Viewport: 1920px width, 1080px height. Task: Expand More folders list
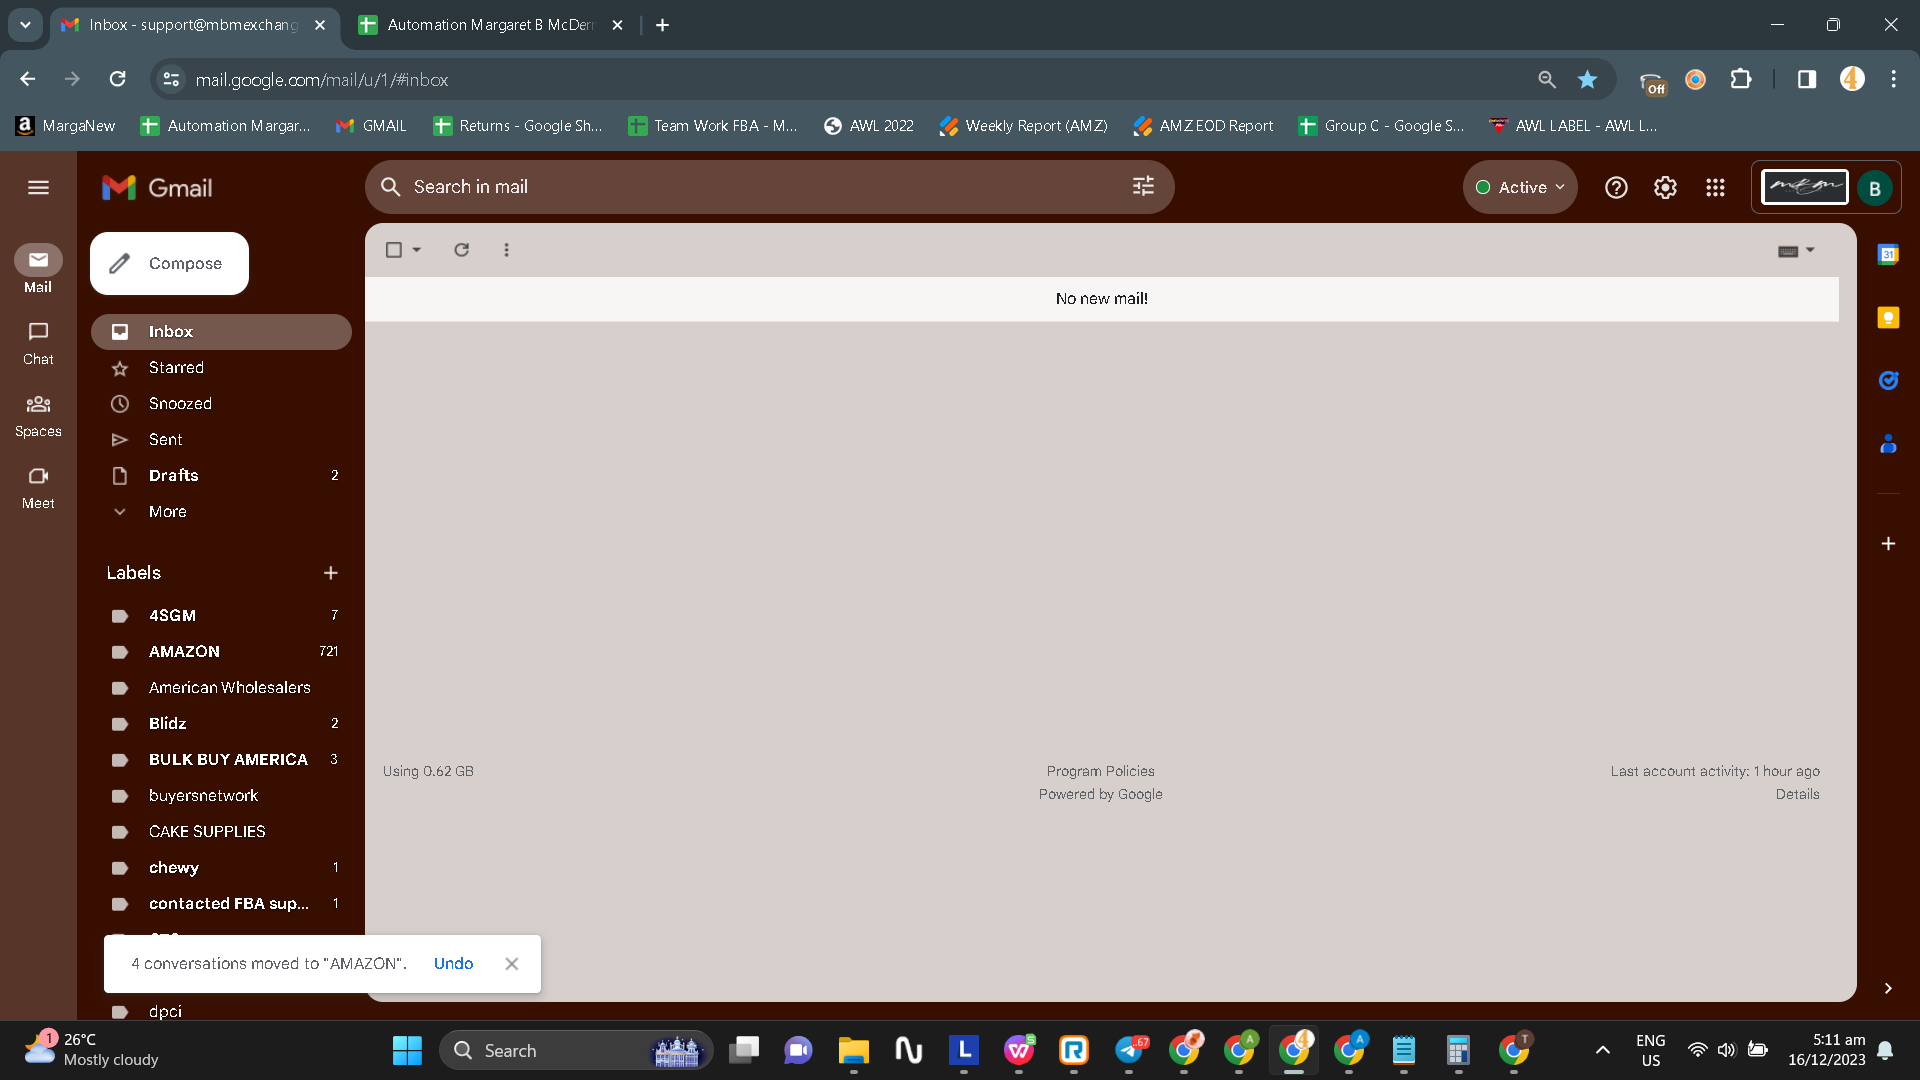[x=221, y=512]
